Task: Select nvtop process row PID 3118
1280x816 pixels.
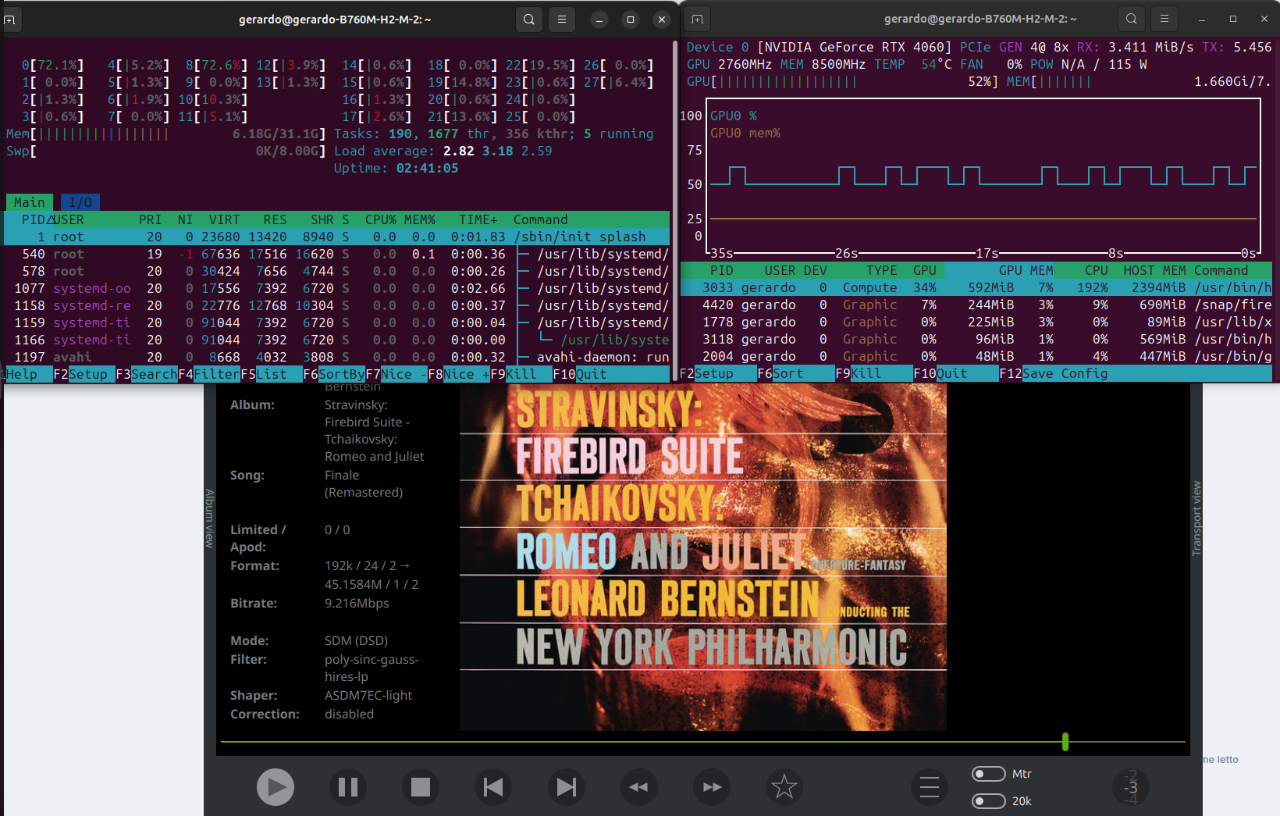Action: pyautogui.click(x=976, y=339)
